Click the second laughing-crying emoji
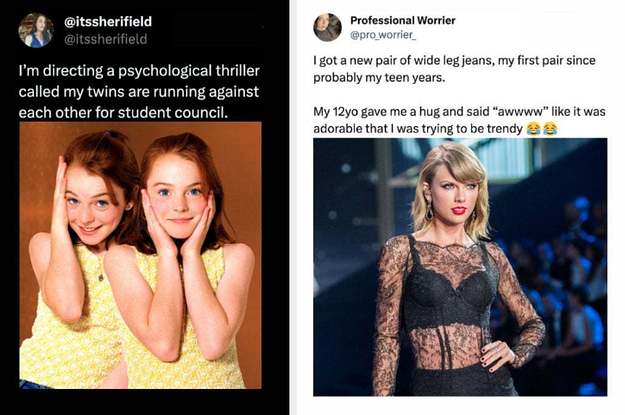The image size is (625, 415). click(x=550, y=129)
